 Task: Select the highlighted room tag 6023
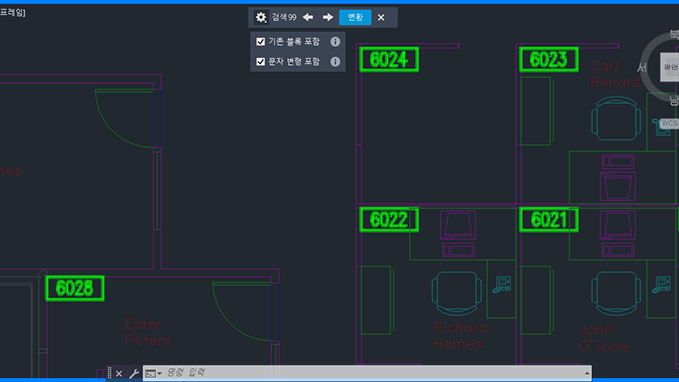tap(549, 59)
